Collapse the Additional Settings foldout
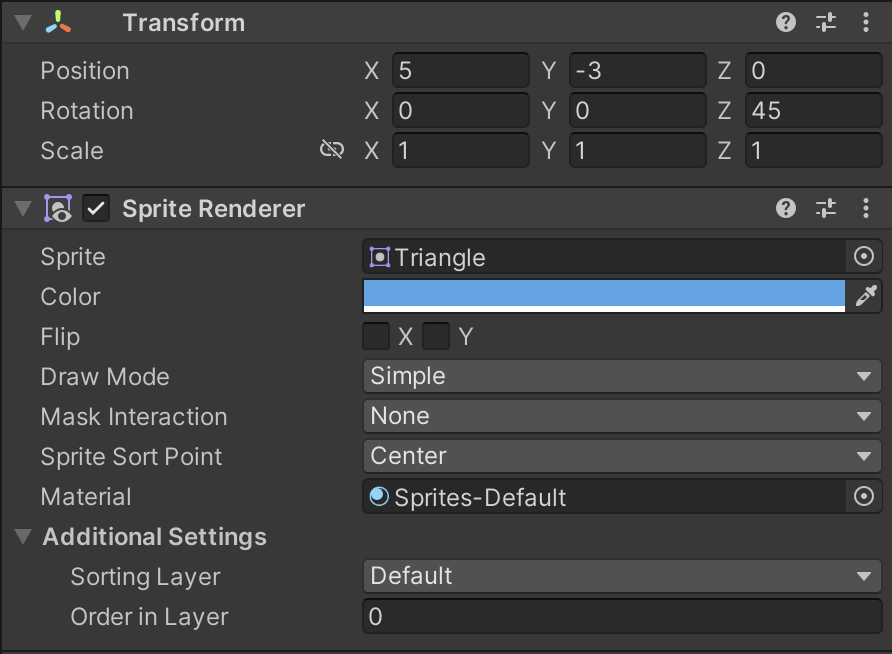 point(23,536)
